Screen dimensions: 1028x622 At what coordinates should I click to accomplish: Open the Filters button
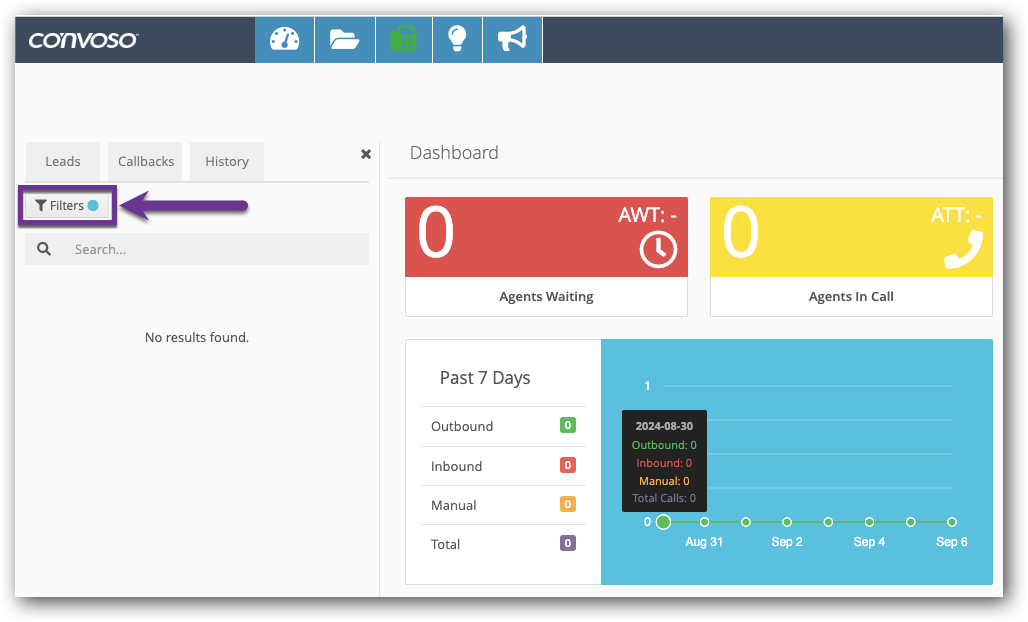click(x=67, y=206)
